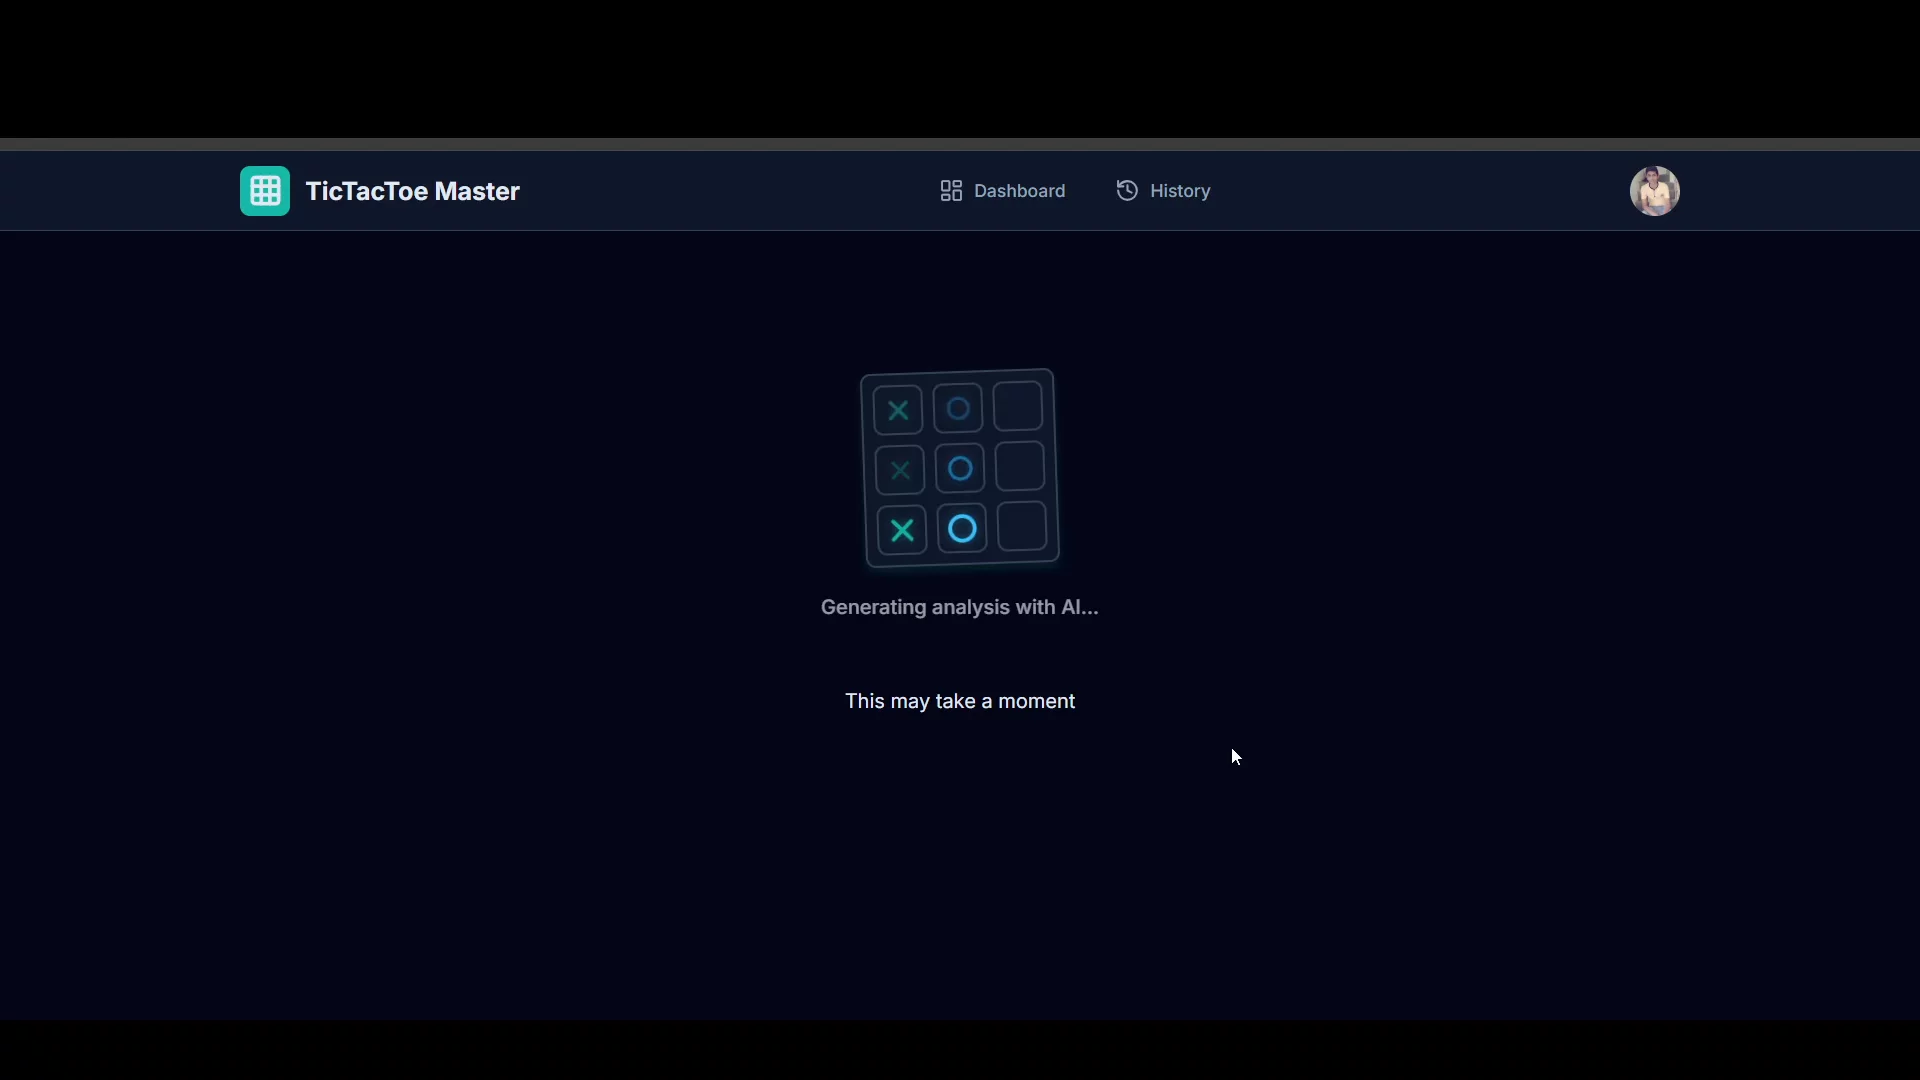Image resolution: width=1920 pixels, height=1080 pixels.
Task: Click the bottom-middle O cell of loading board
Action: pos(962,529)
